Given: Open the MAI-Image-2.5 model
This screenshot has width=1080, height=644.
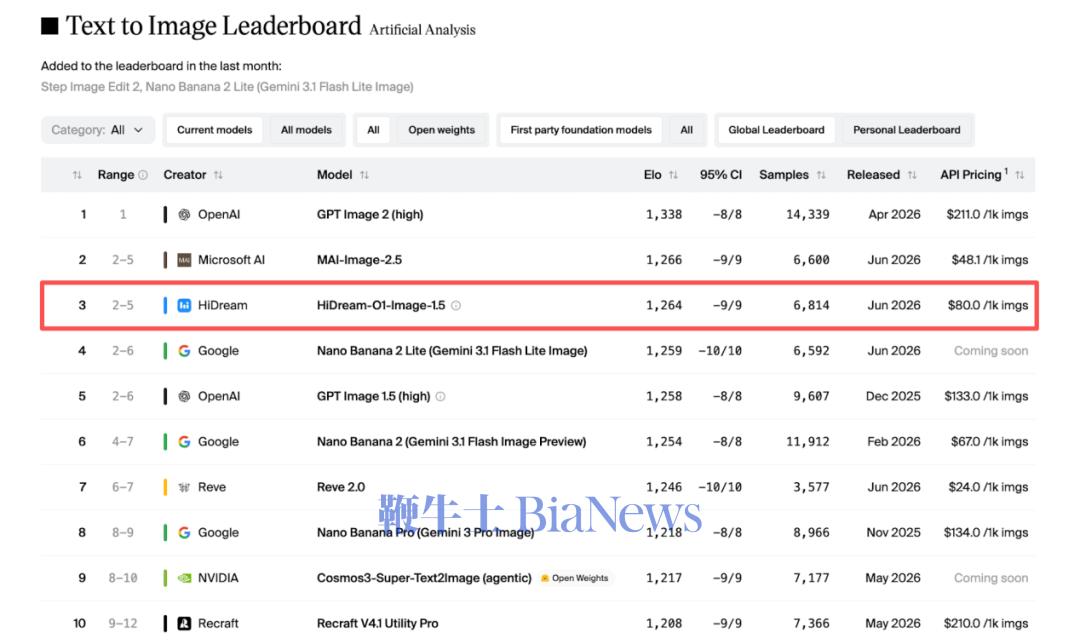Looking at the screenshot, I should (x=359, y=260).
